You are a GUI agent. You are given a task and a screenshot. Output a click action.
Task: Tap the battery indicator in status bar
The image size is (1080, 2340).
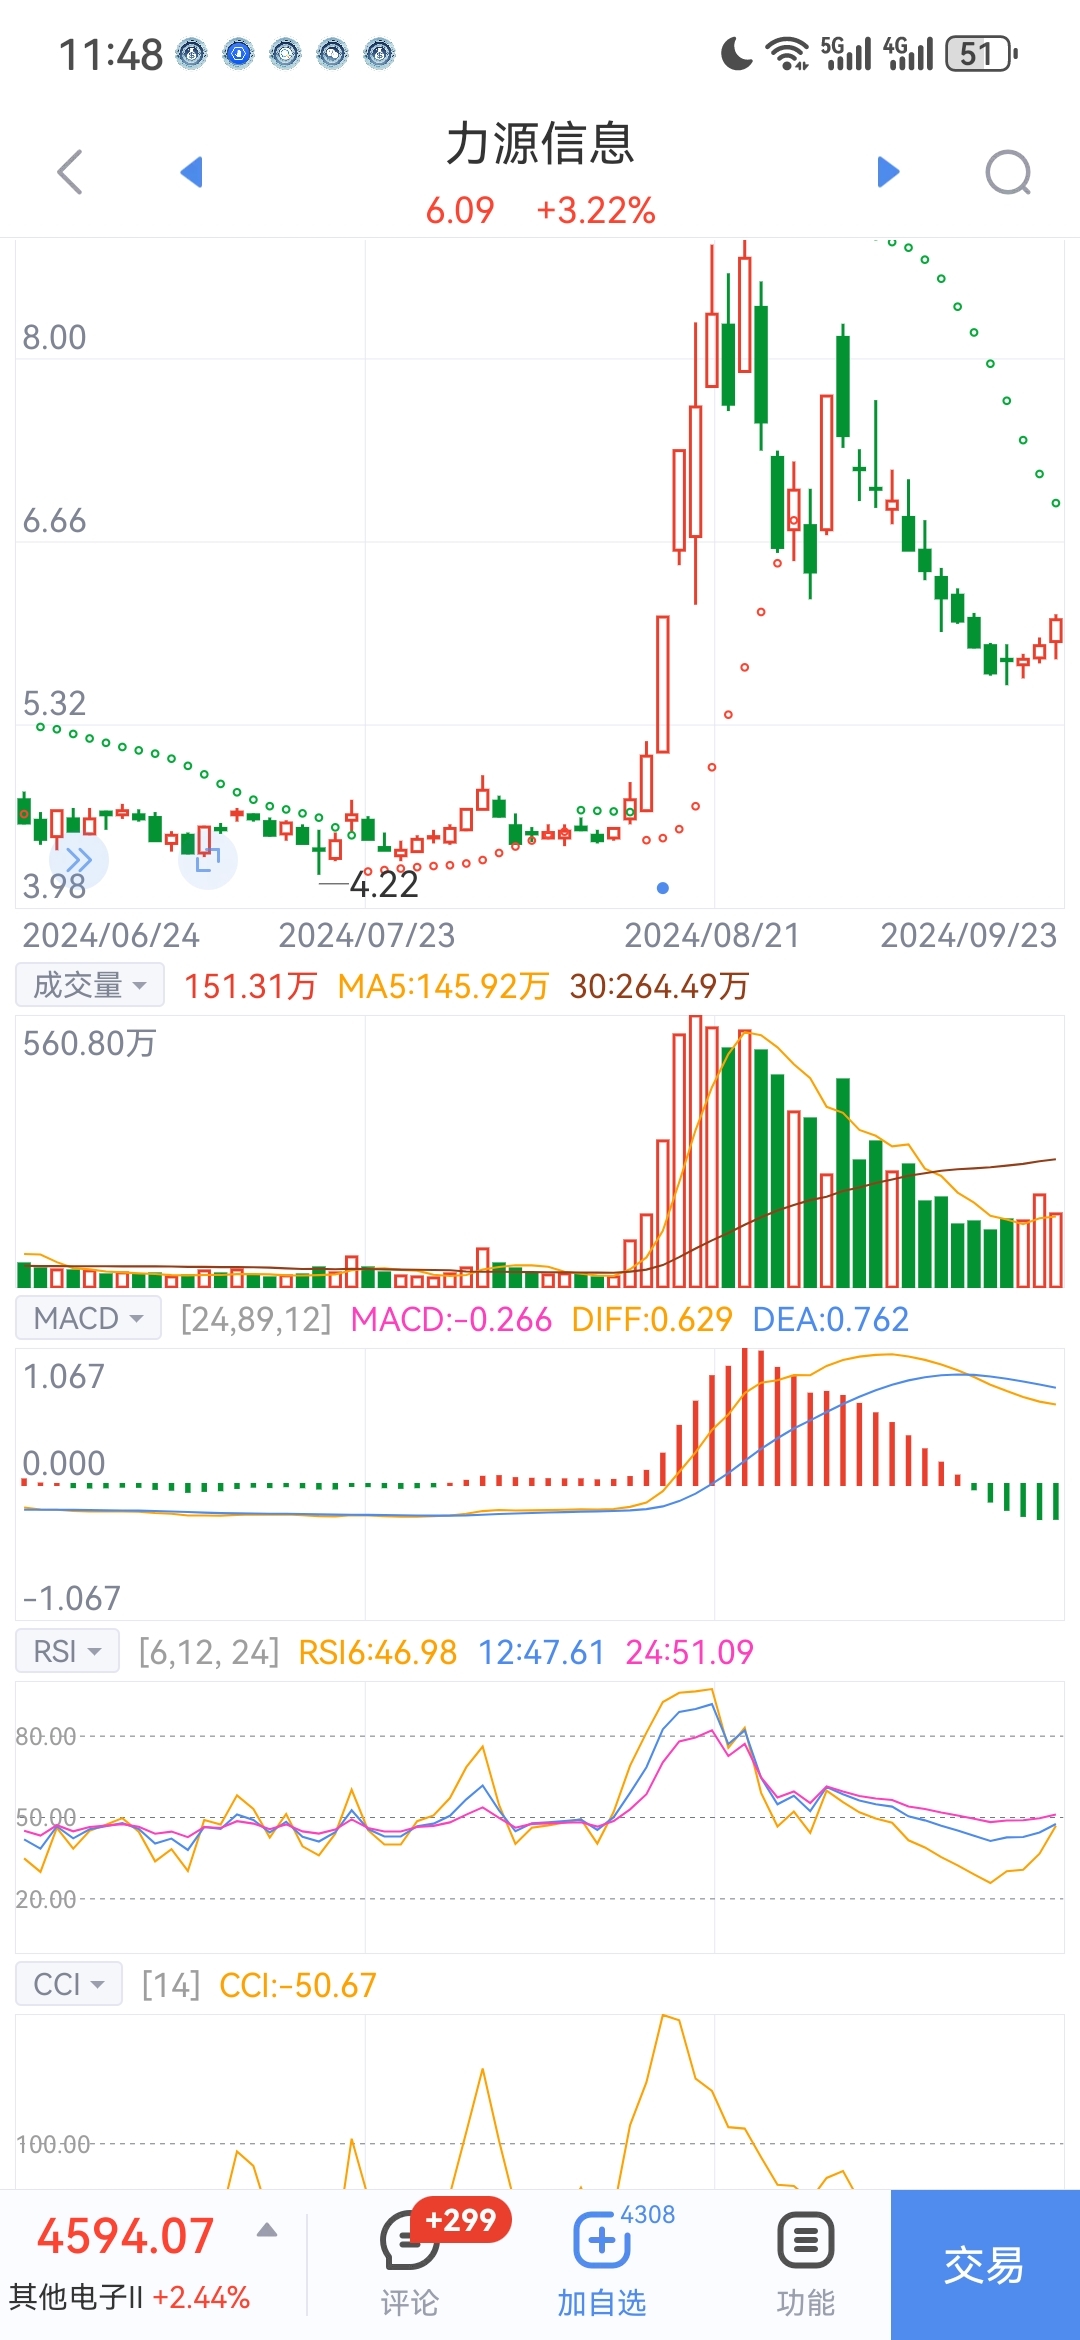[981, 53]
